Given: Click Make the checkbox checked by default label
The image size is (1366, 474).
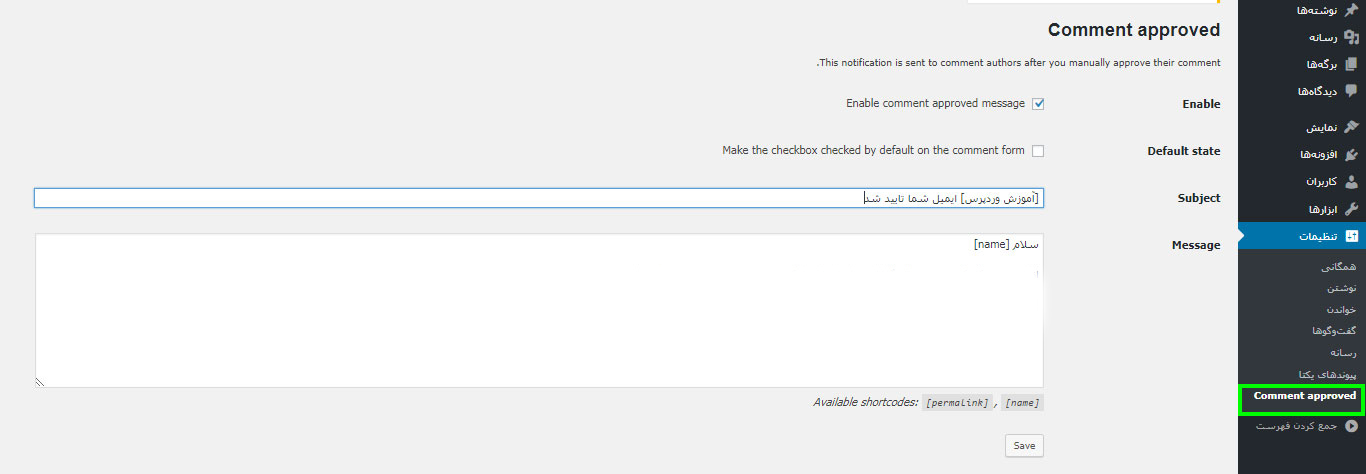Looking at the screenshot, I should tap(873, 150).
